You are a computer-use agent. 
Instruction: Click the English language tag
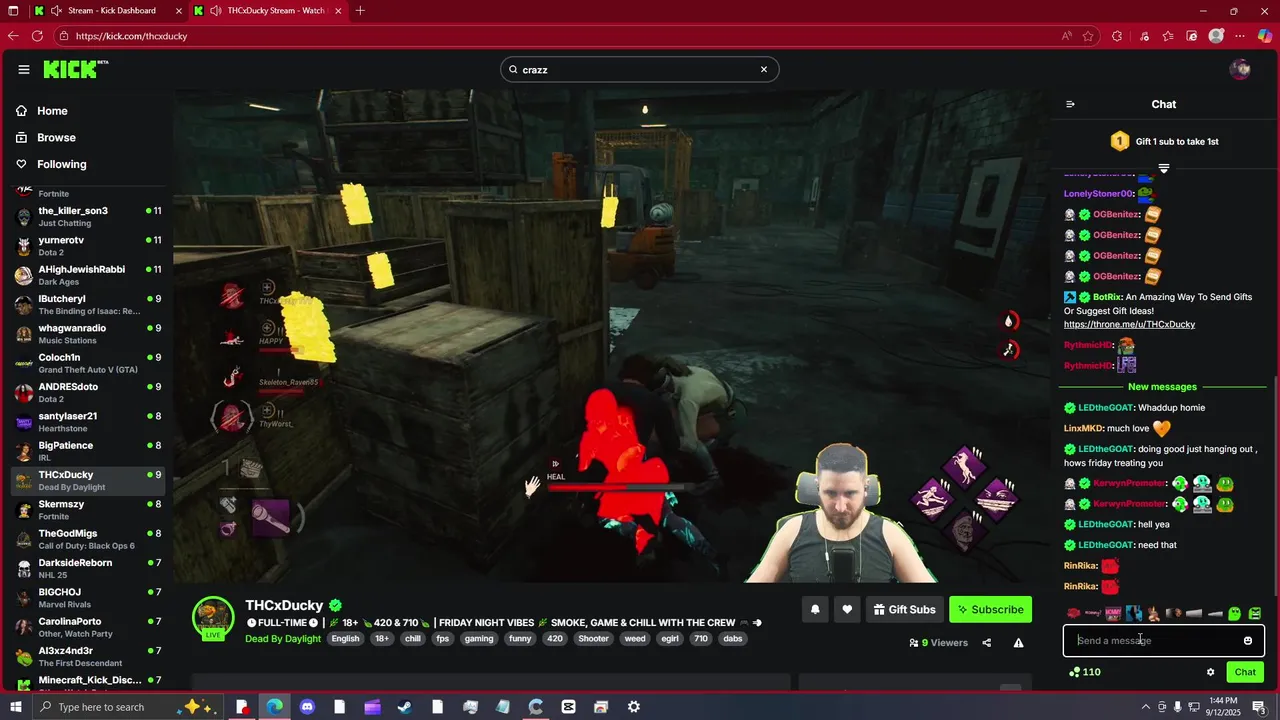coord(345,639)
